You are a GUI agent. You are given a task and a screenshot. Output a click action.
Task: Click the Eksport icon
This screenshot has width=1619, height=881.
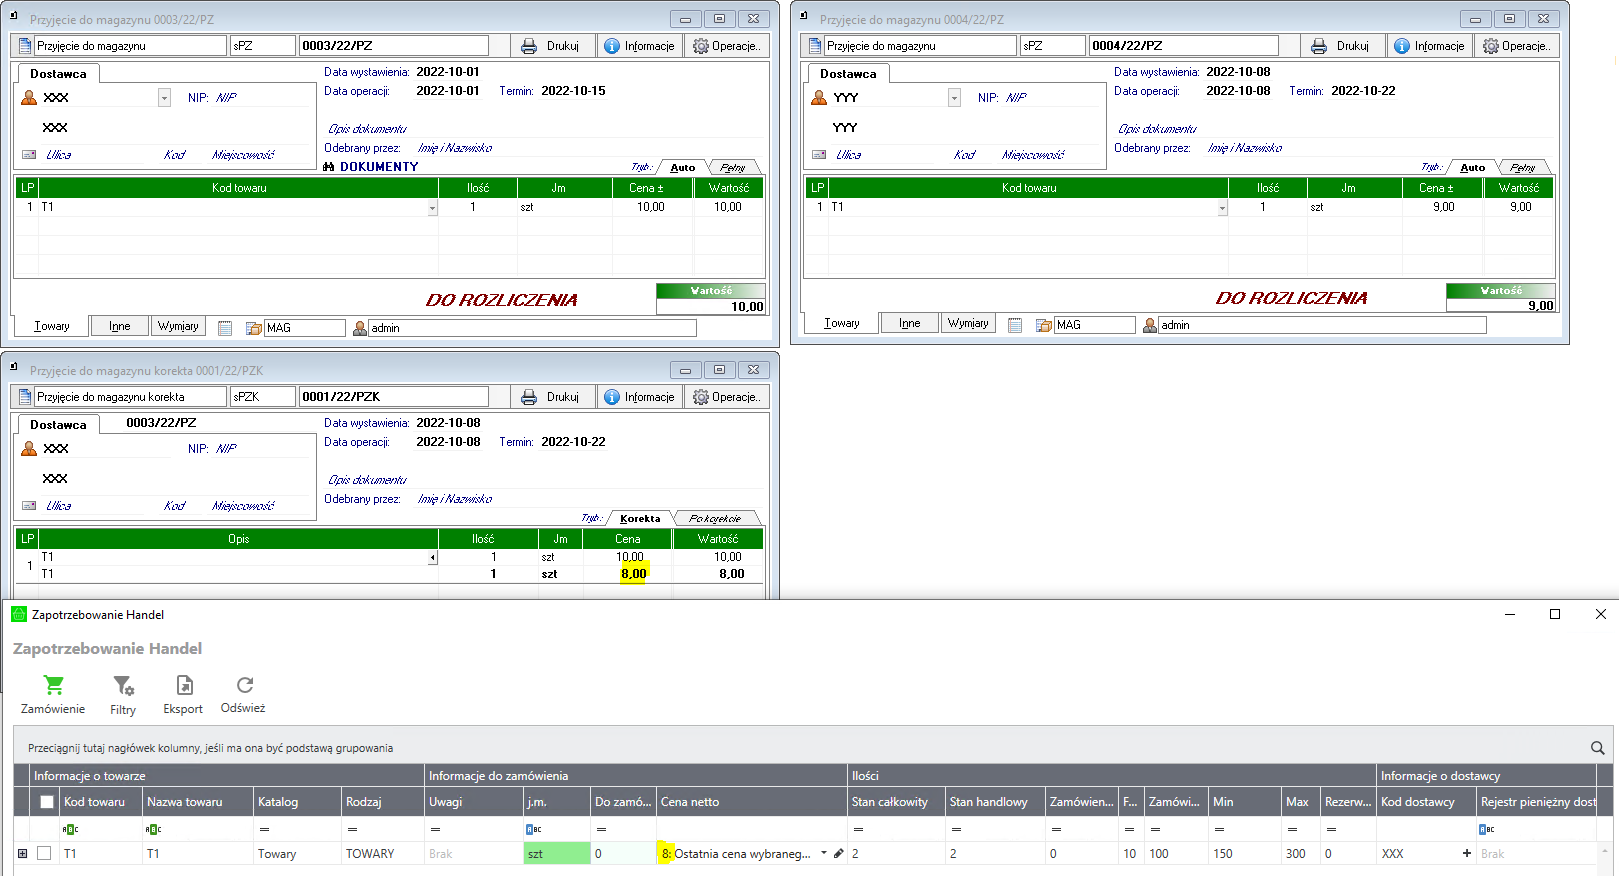184,685
